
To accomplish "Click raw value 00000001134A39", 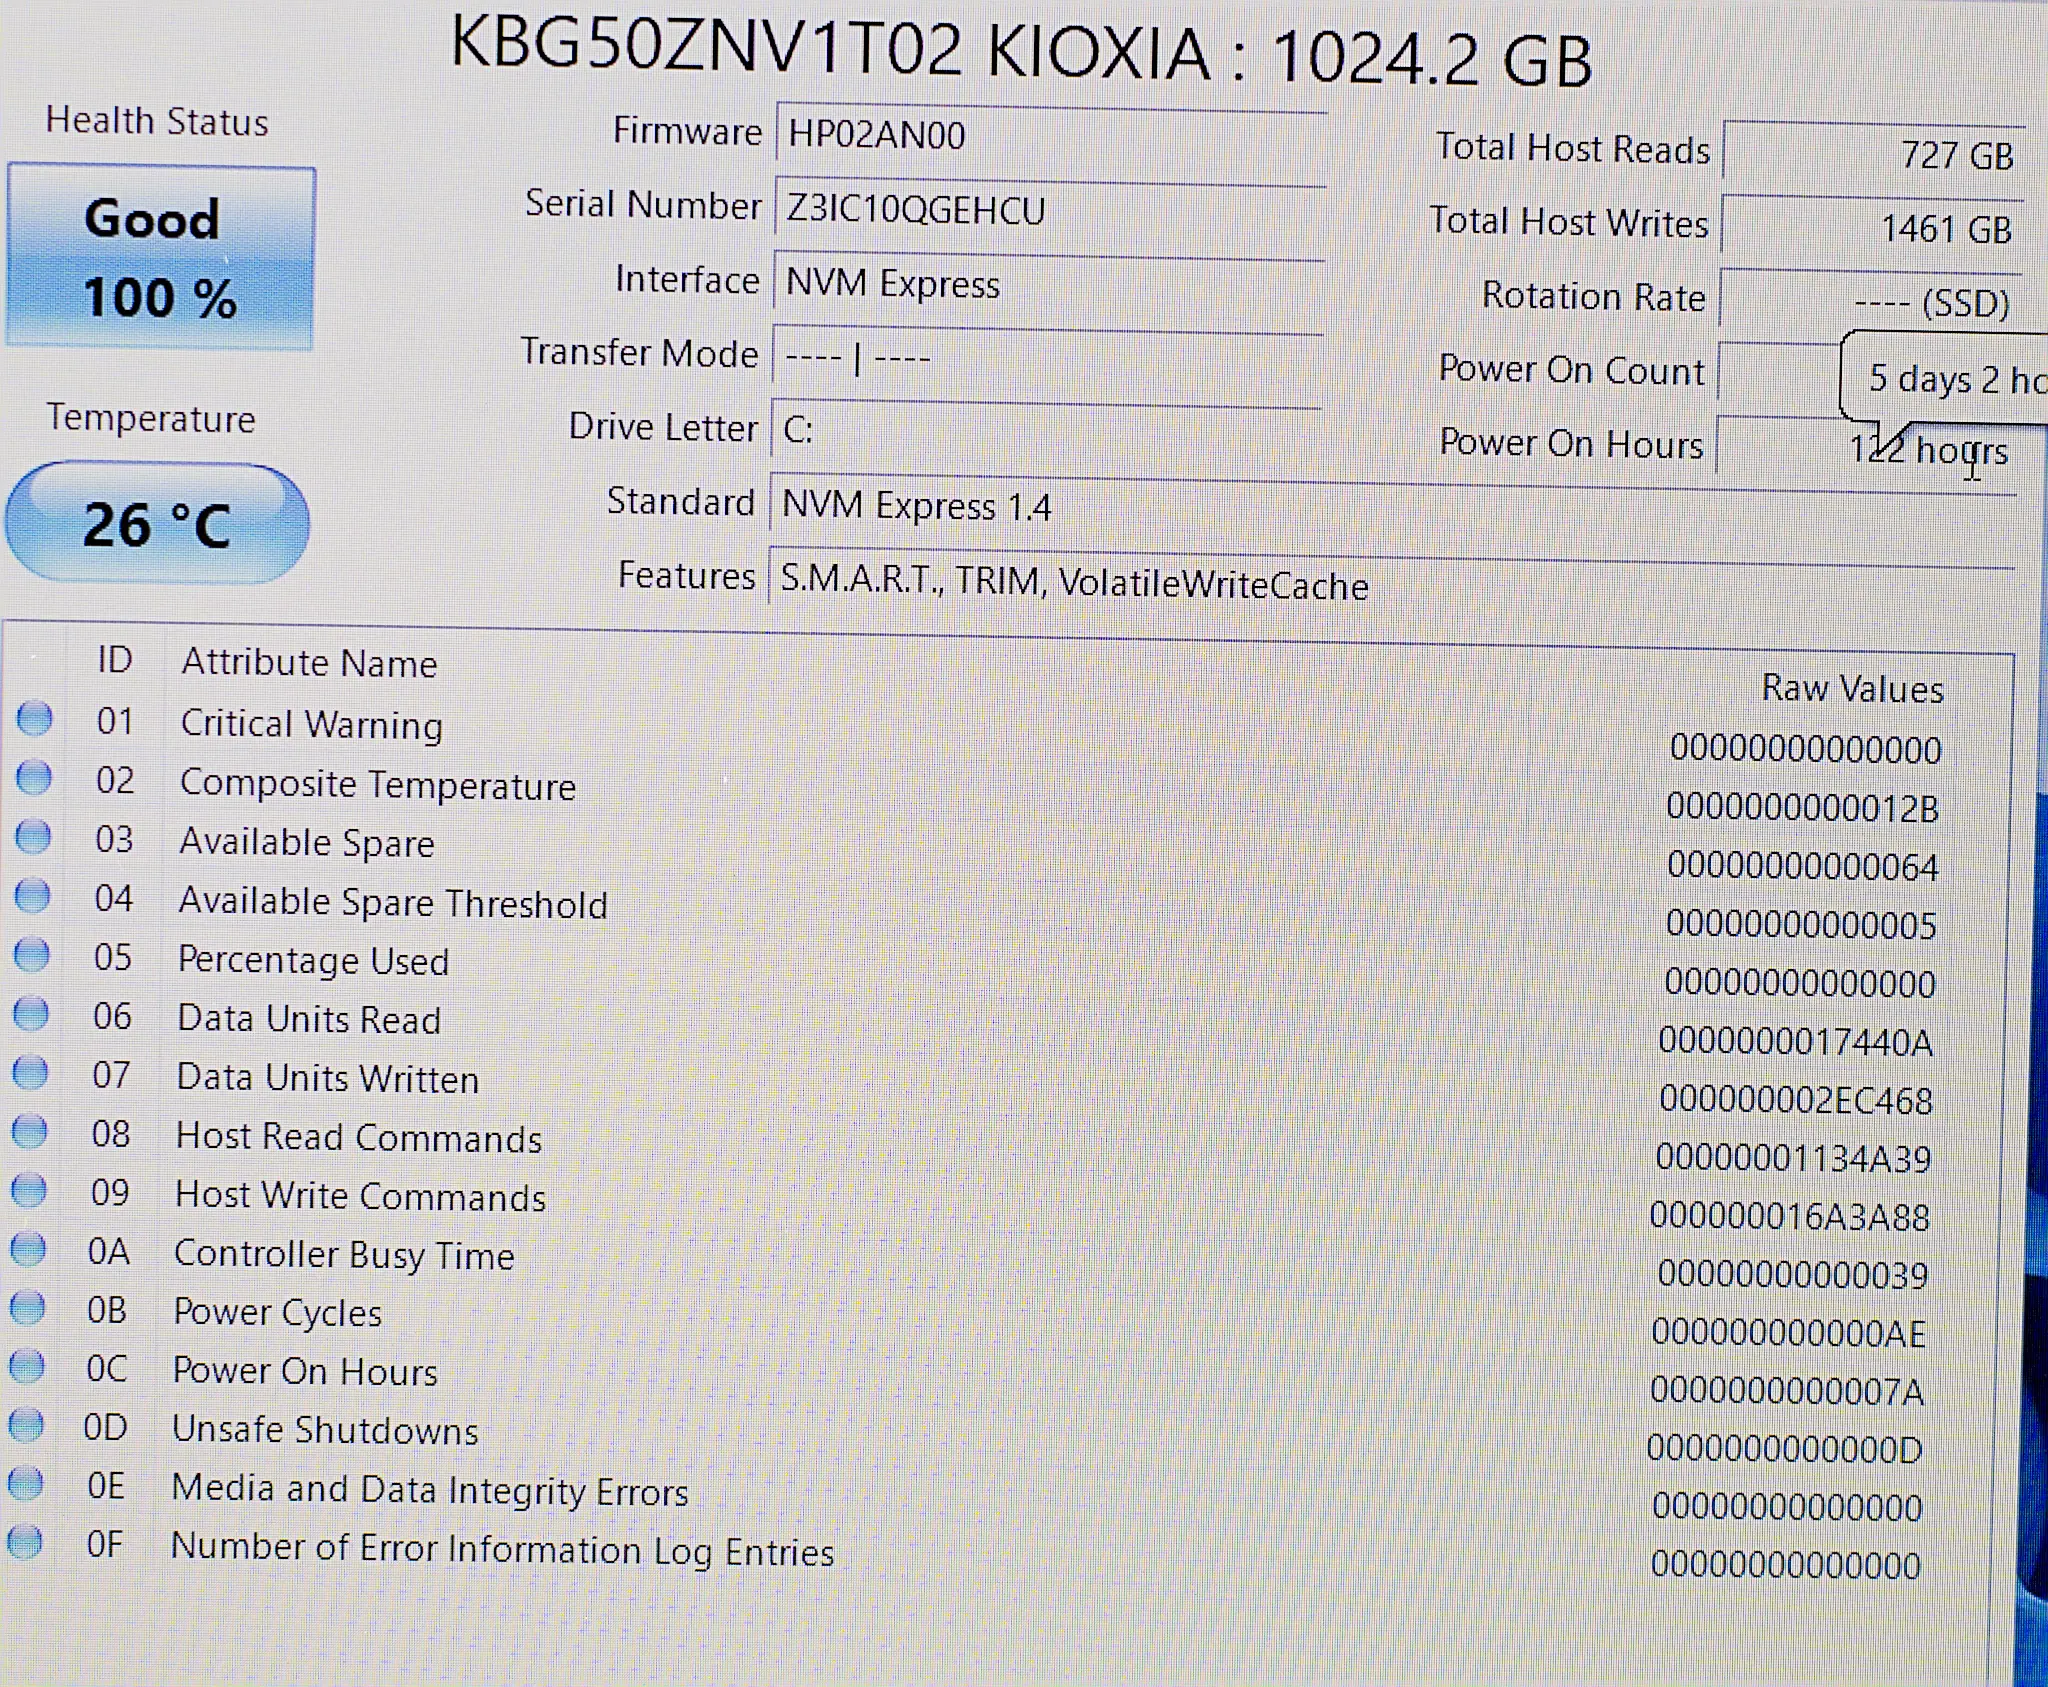I will pos(1794,1158).
